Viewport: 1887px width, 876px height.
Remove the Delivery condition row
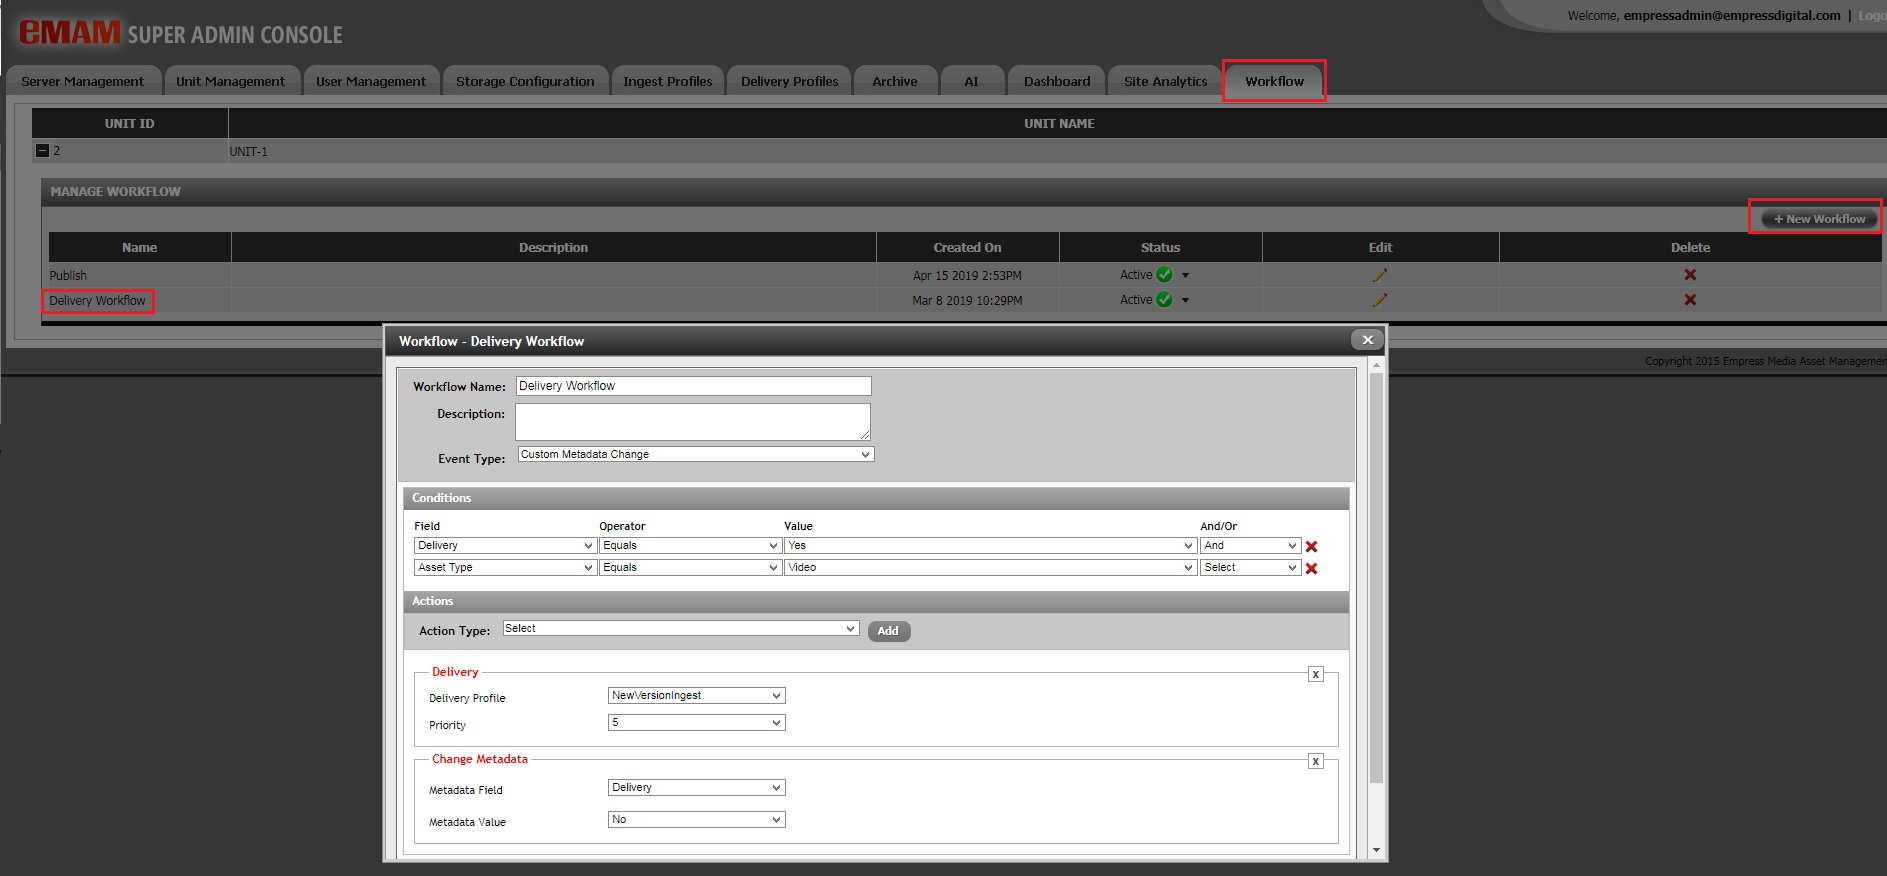(x=1311, y=547)
